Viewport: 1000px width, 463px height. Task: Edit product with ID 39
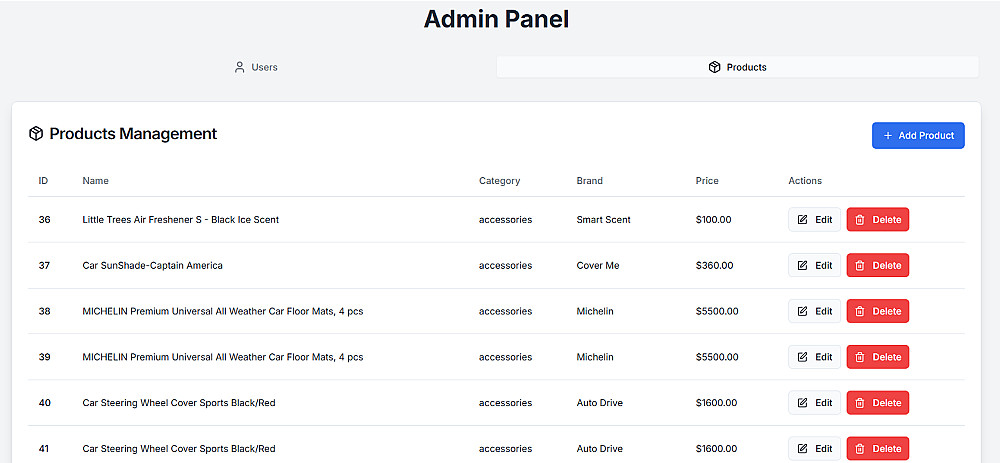(x=814, y=357)
